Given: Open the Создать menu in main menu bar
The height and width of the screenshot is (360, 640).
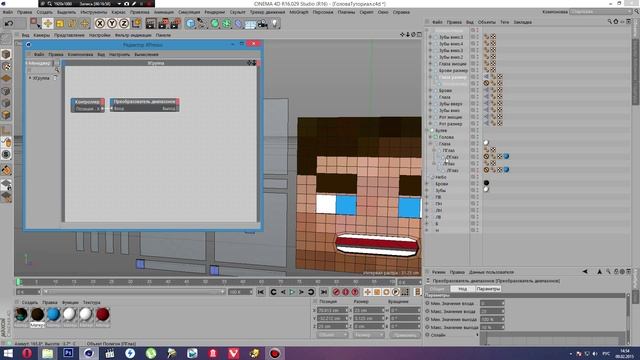Looking at the screenshot, I should (45, 12).
